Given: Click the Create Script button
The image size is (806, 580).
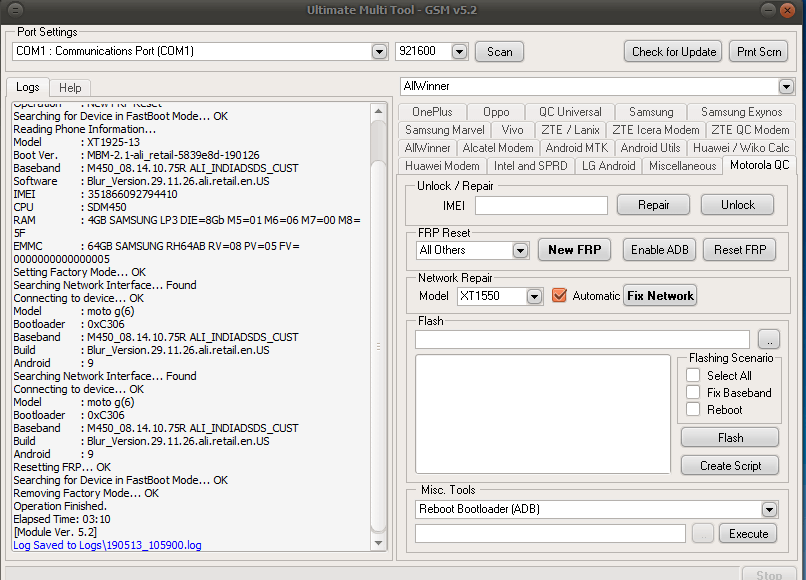Looking at the screenshot, I should 730,466.
